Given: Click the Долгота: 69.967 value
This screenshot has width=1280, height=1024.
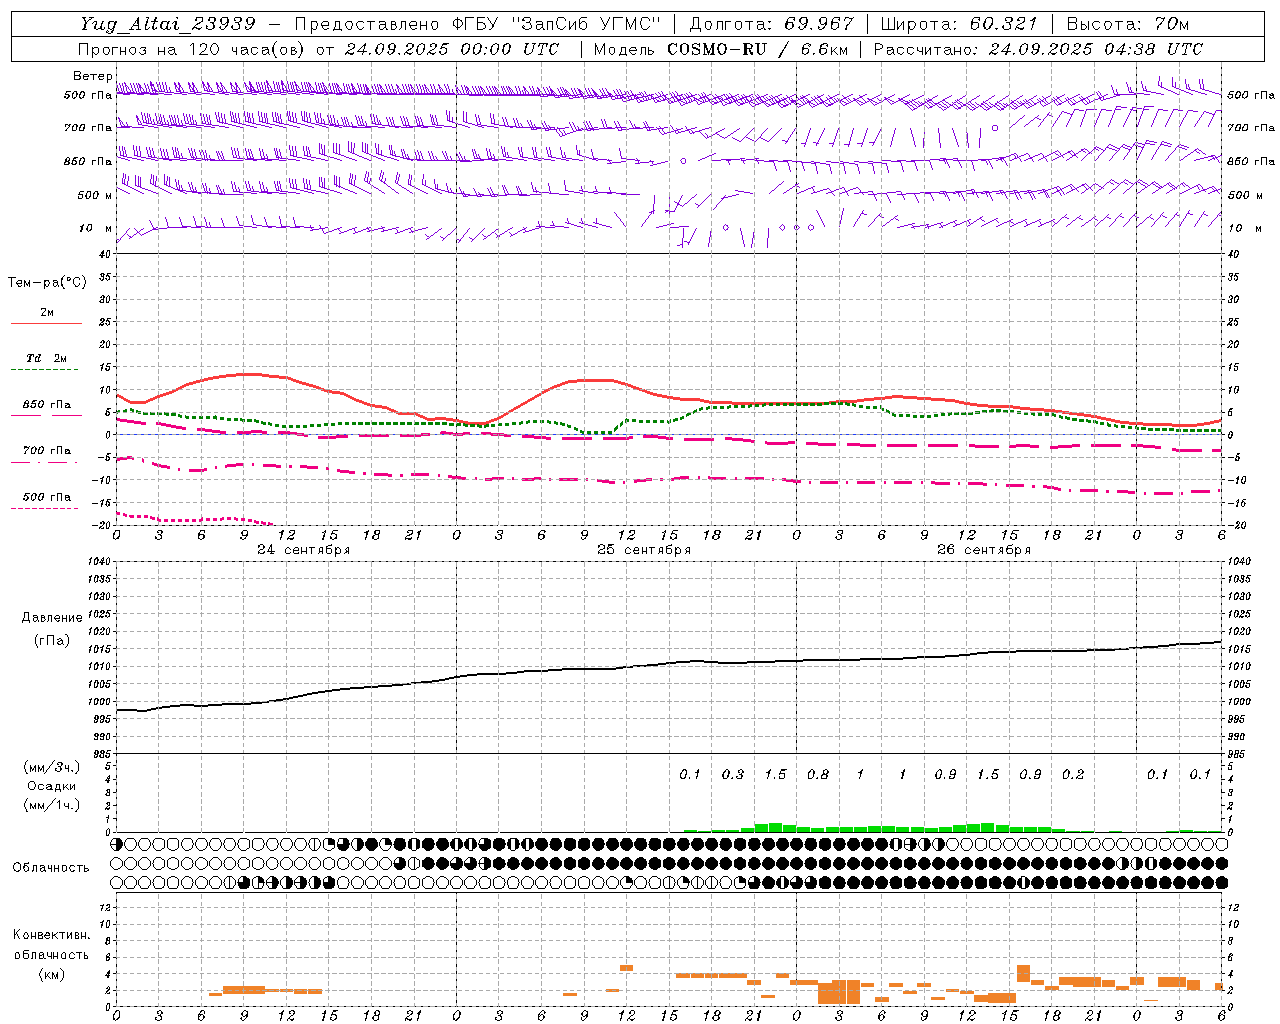Looking at the screenshot, I should [771, 24].
